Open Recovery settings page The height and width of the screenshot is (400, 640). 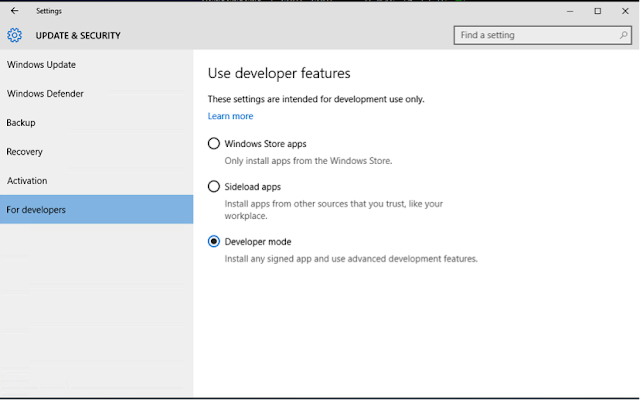[x=24, y=152]
